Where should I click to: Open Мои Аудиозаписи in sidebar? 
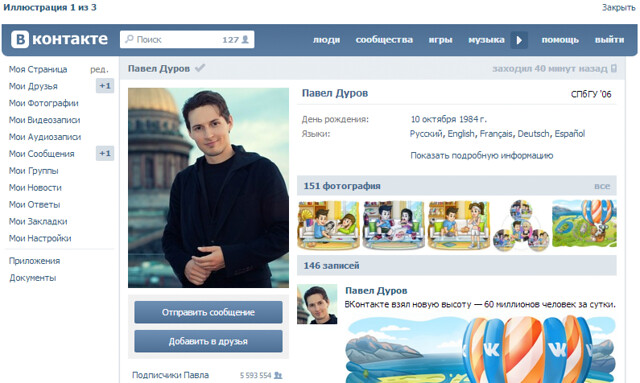(x=45, y=137)
